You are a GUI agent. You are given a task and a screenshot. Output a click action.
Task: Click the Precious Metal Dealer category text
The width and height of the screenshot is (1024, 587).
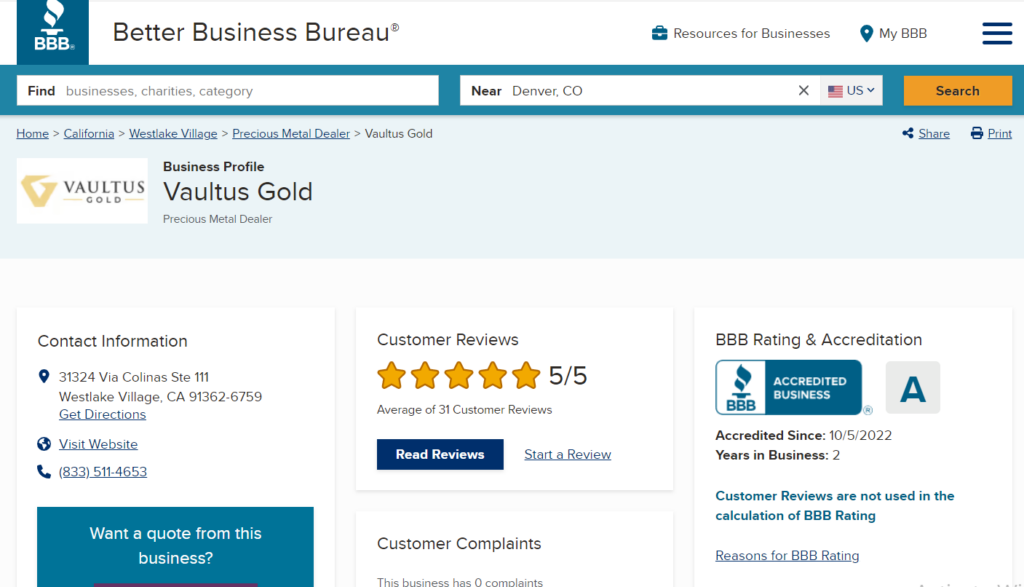(x=217, y=219)
